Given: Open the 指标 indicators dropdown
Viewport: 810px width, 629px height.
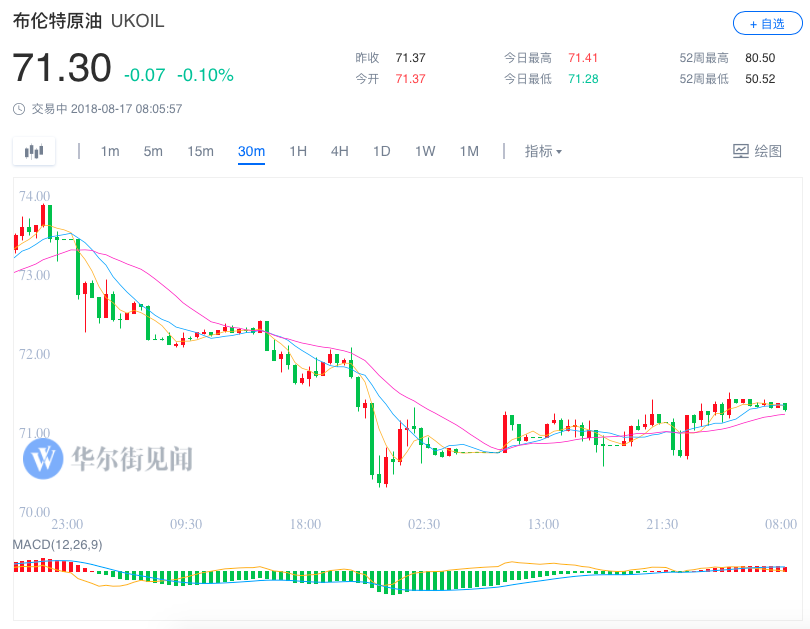Looking at the screenshot, I should pyautogui.click(x=543, y=151).
